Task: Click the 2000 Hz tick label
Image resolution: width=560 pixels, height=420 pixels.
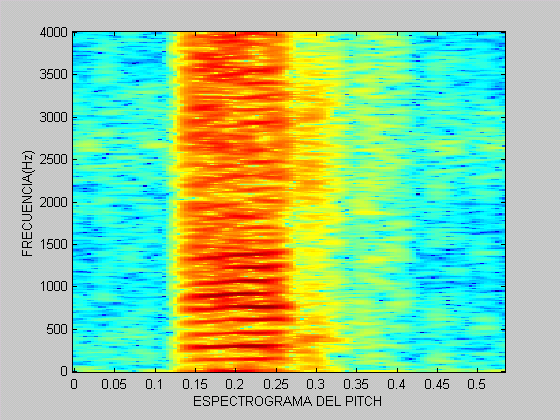Action: (x=54, y=202)
